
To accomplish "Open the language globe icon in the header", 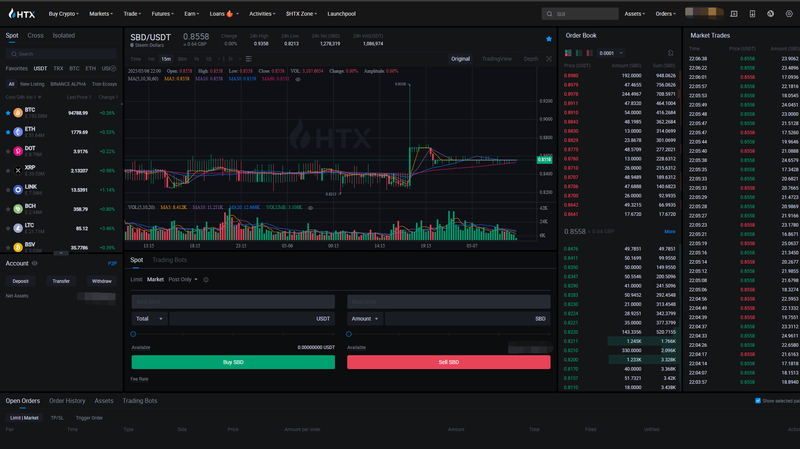I will 770,14.
